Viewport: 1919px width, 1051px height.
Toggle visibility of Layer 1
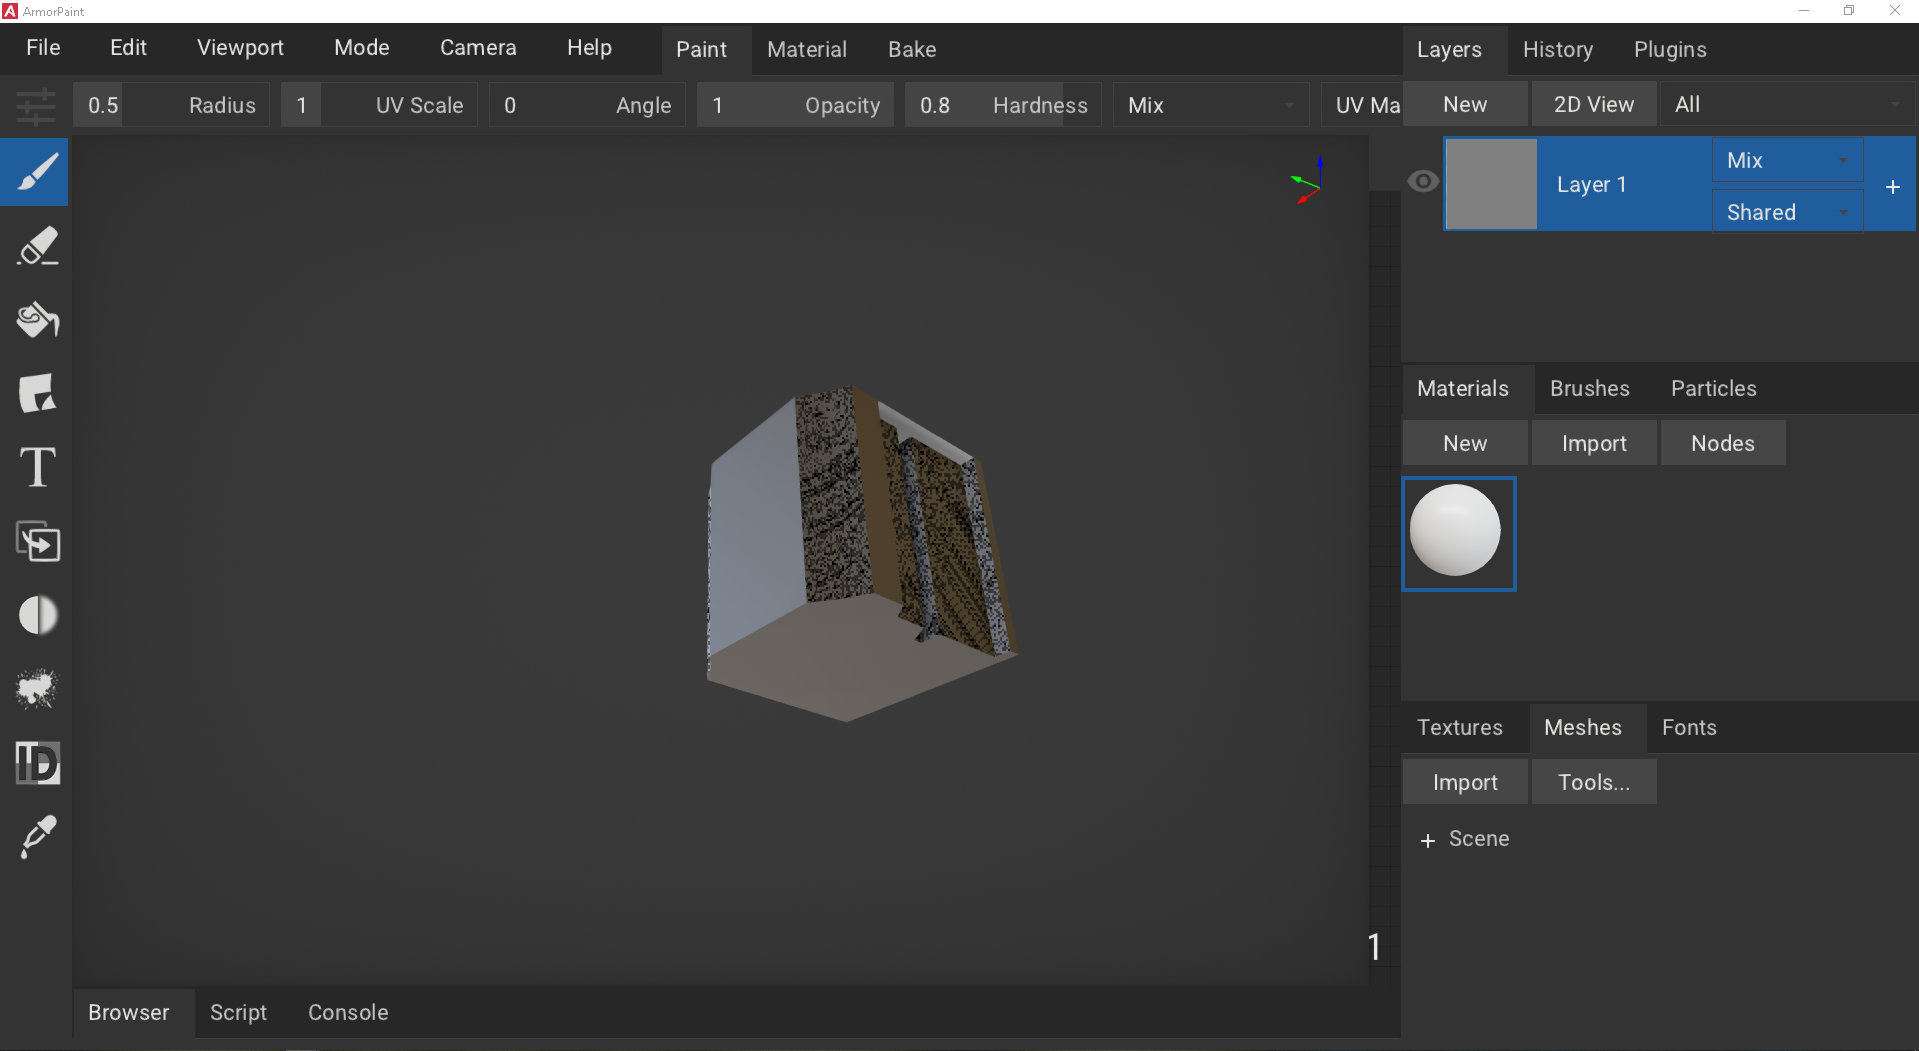[x=1422, y=181]
